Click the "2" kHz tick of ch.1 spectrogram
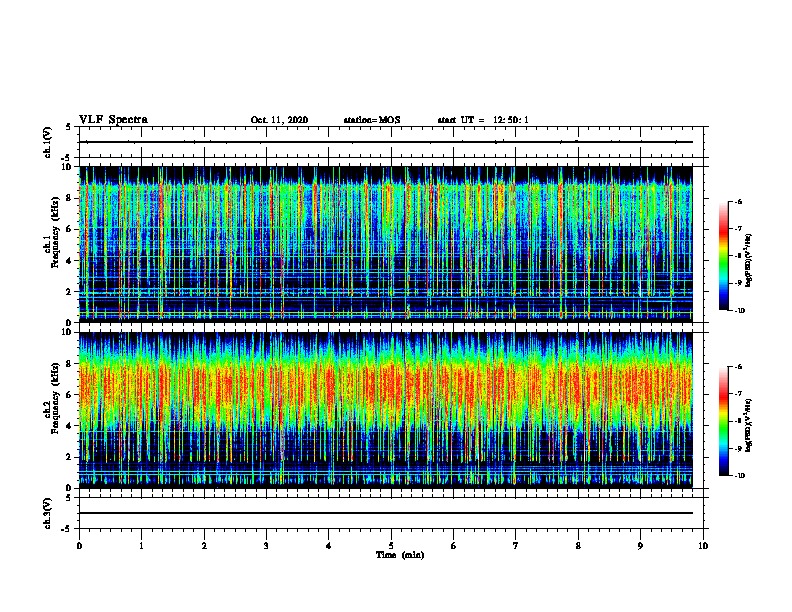Image resolution: width=792 pixels, height=612 pixels. tap(70, 292)
